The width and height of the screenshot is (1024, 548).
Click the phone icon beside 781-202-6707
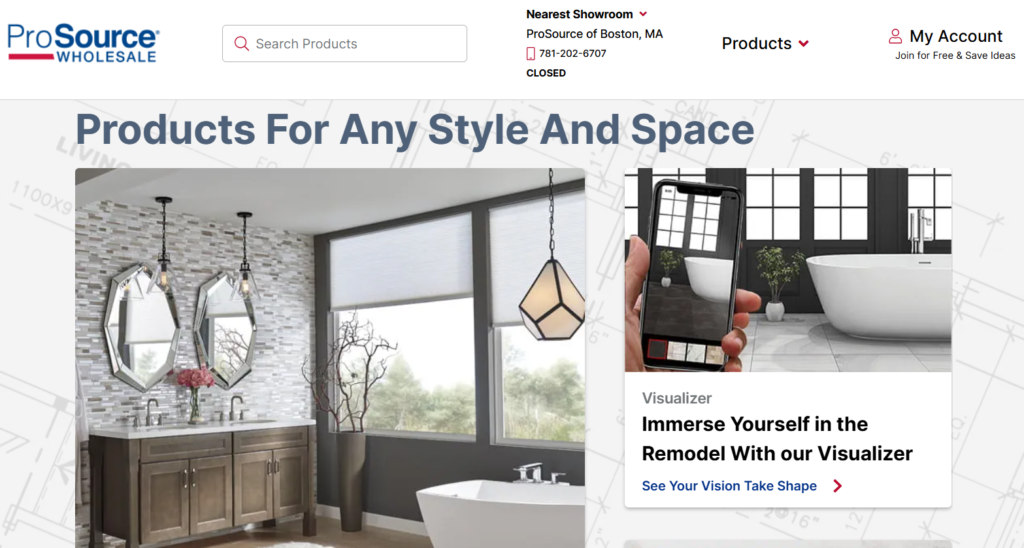click(530, 54)
